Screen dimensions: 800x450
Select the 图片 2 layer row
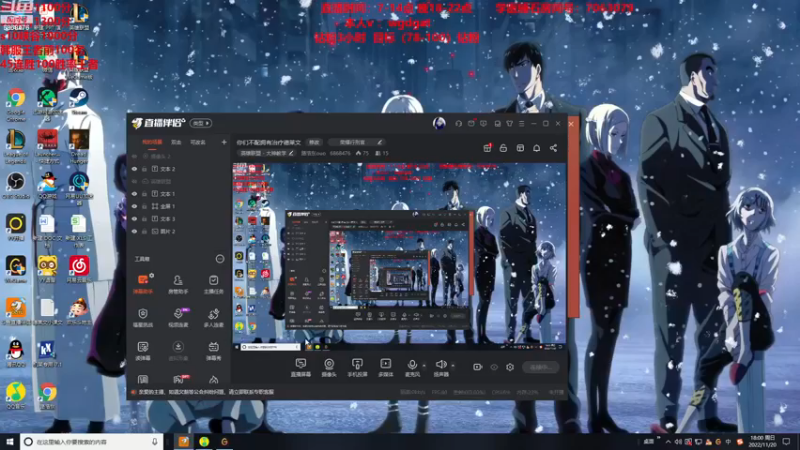pos(179,231)
